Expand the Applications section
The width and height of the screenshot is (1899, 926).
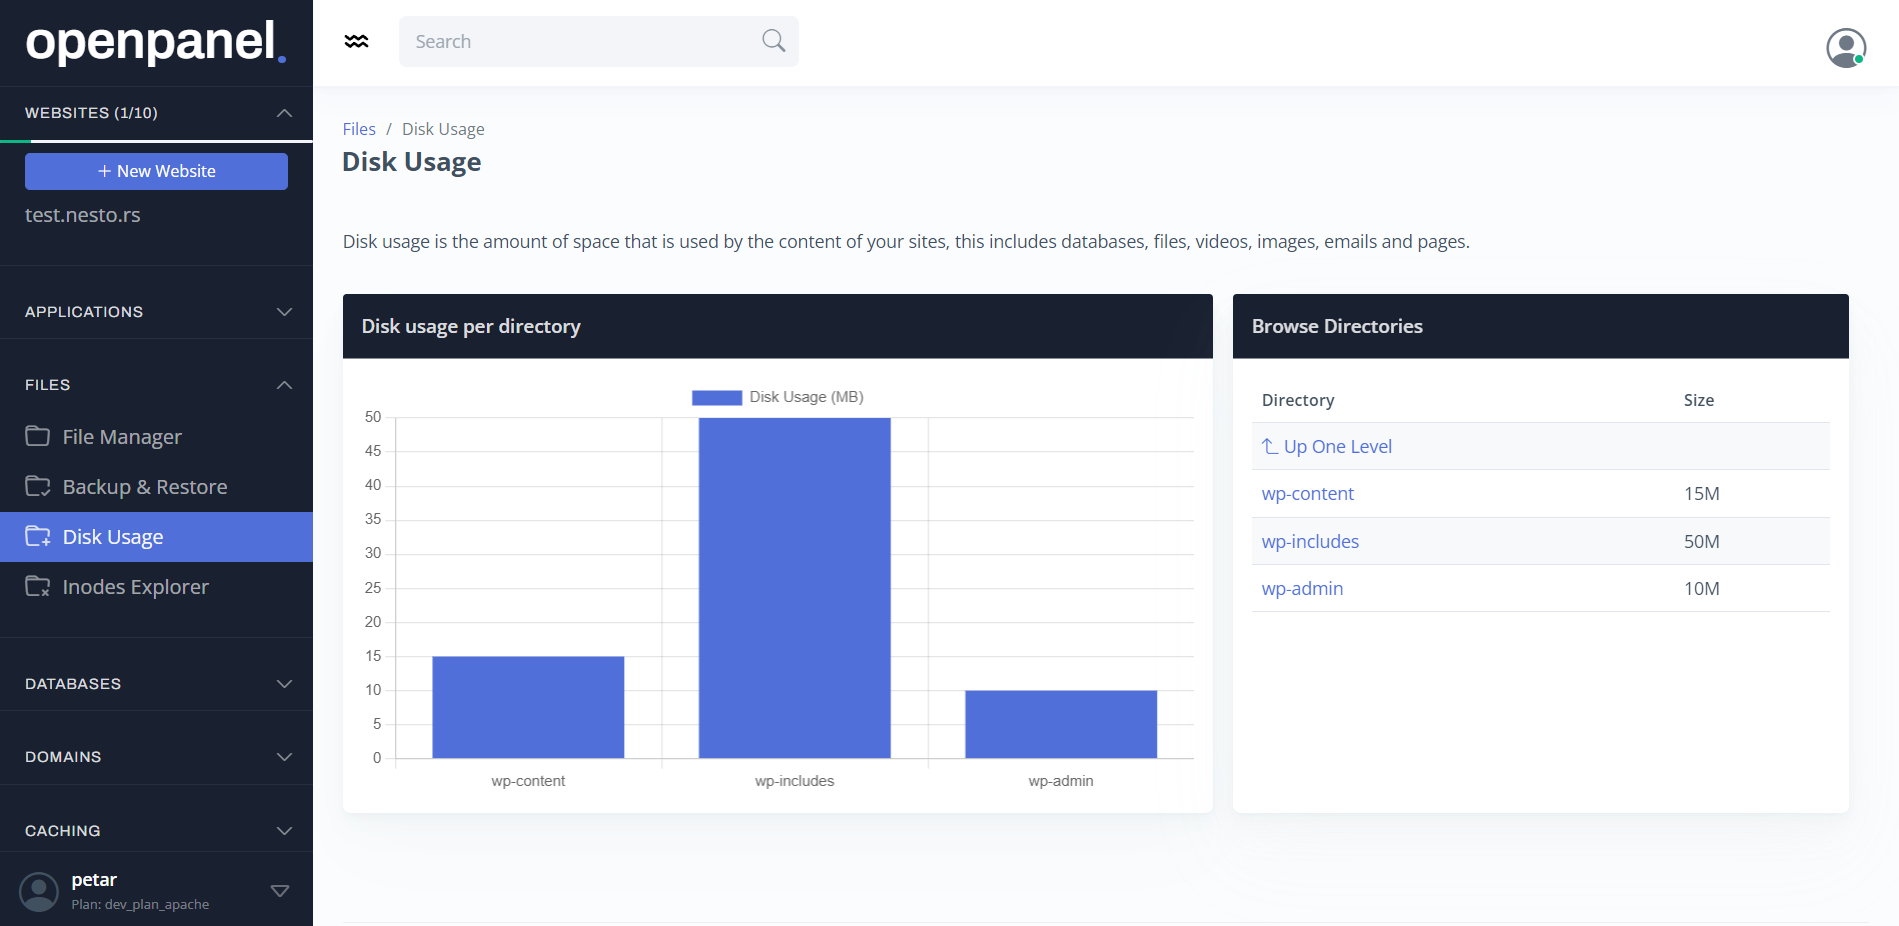284,312
